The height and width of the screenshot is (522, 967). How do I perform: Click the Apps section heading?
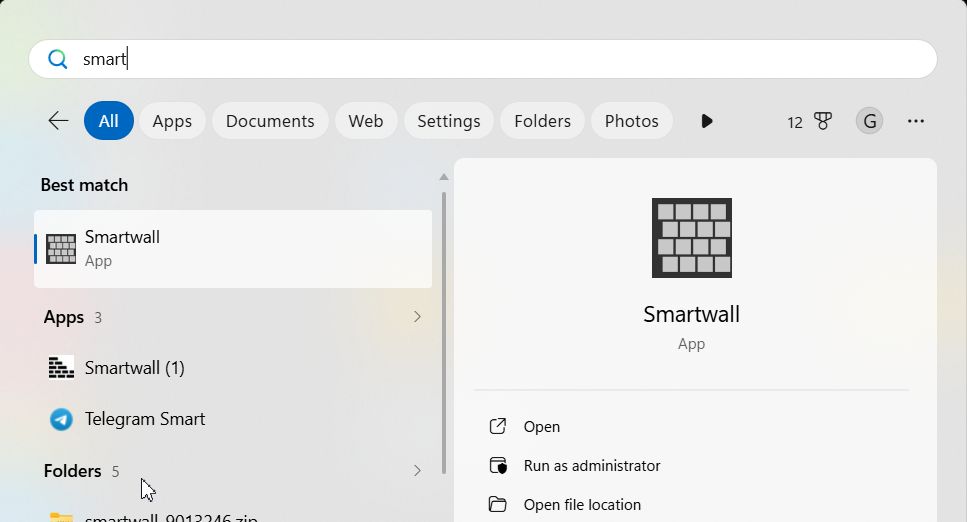64,317
